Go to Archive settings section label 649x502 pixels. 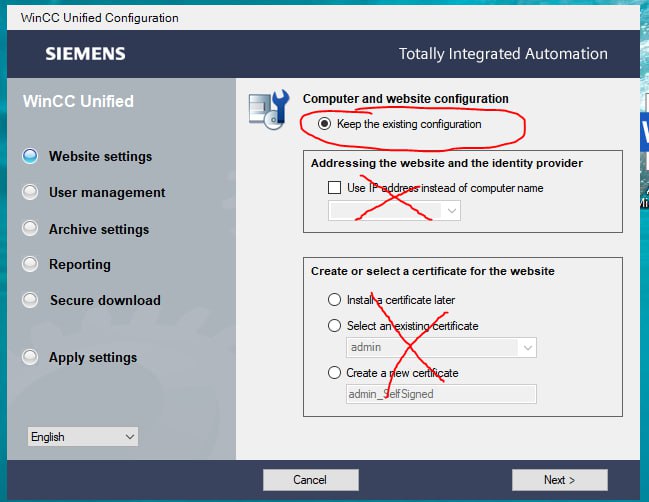click(x=99, y=229)
